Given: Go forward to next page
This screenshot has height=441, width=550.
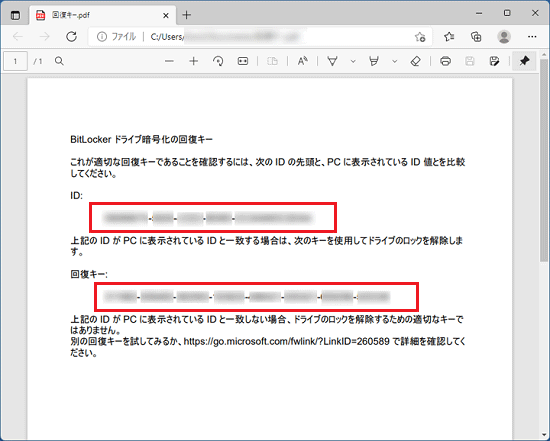Looking at the screenshot, I should click(45, 36).
